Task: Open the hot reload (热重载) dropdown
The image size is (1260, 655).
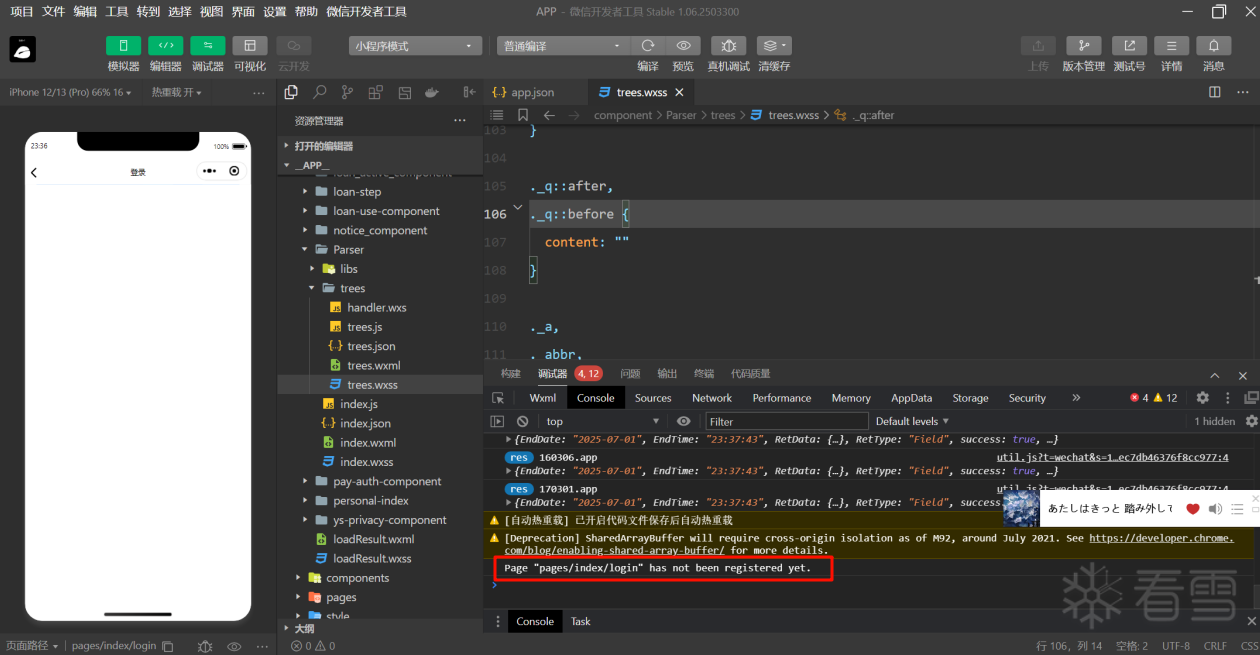Action: 176,92
